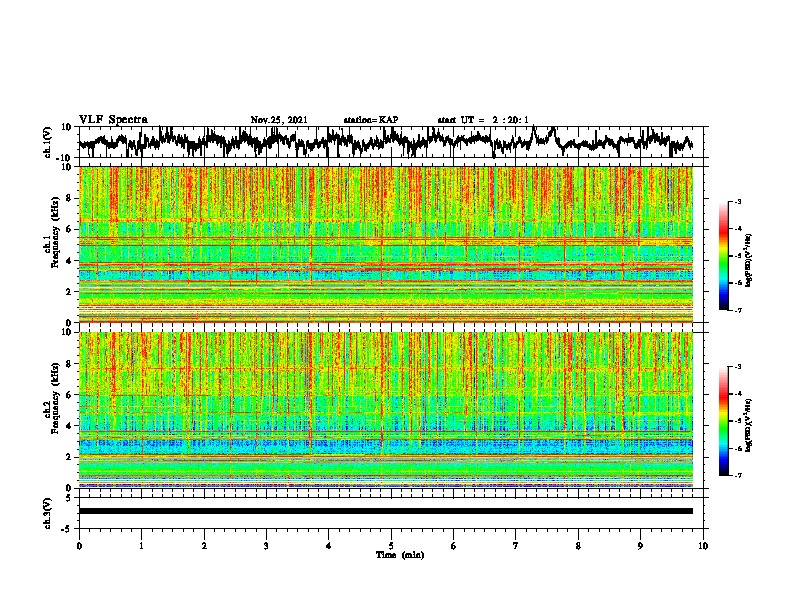792x612 pixels.
Task: Click the "-3" label on ch.2 color bar
Action: pyautogui.click(x=737, y=367)
